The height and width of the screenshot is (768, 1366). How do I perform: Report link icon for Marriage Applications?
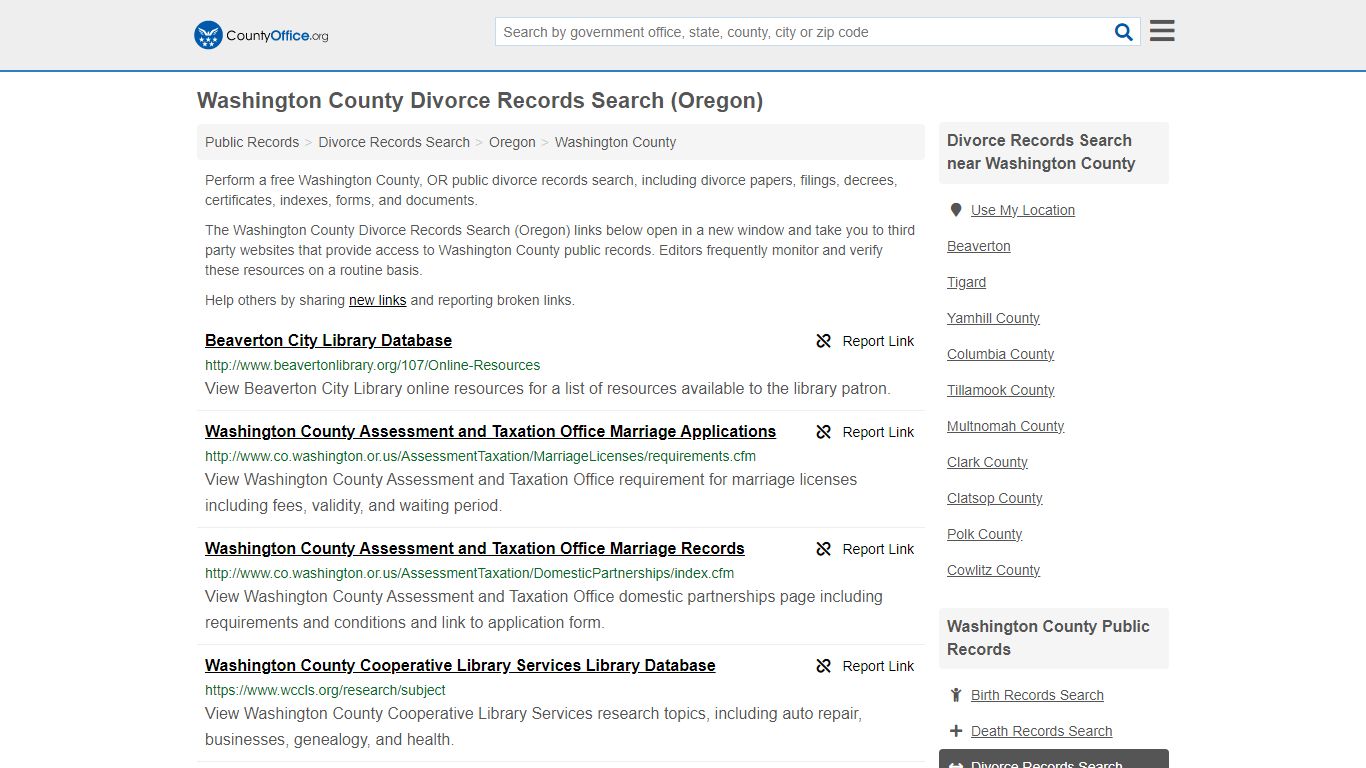click(824, 432)
